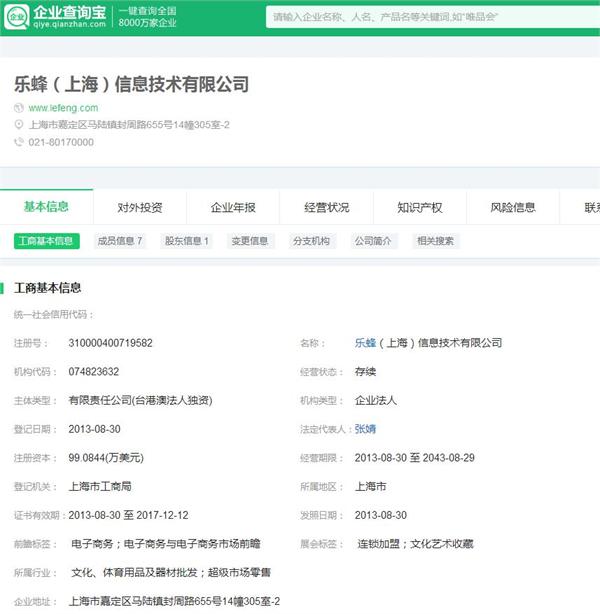Click the phone icon beside 021-80170000

pyautogui.click(x=18, y=142)
